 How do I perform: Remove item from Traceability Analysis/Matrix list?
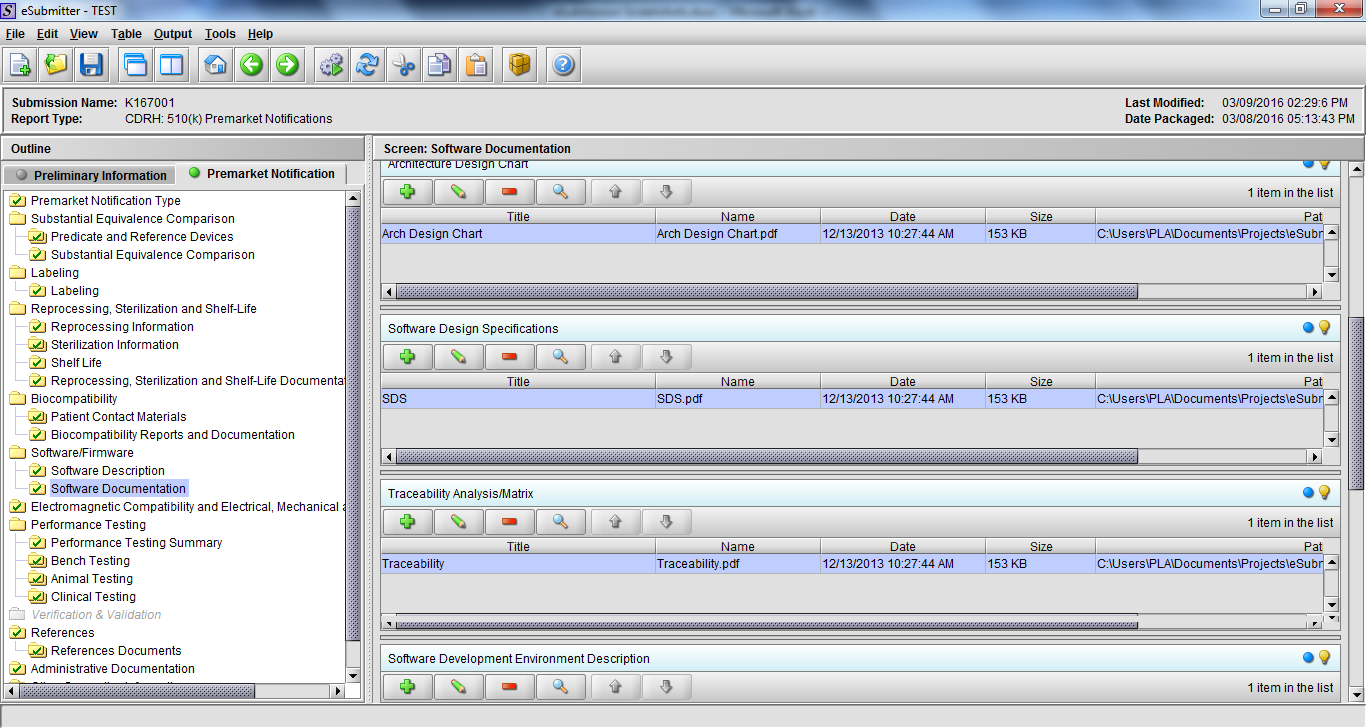[510, 522]
